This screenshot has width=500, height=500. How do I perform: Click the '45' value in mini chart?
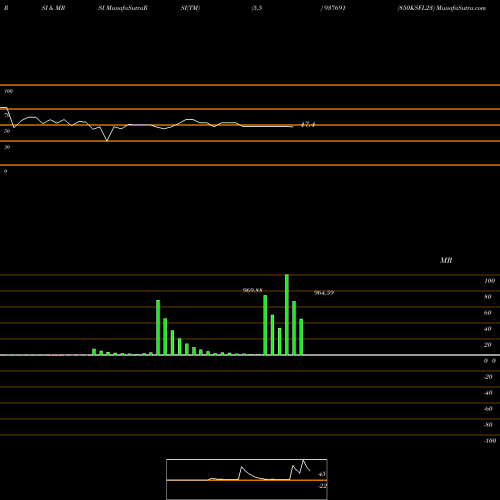coord(322,474)
